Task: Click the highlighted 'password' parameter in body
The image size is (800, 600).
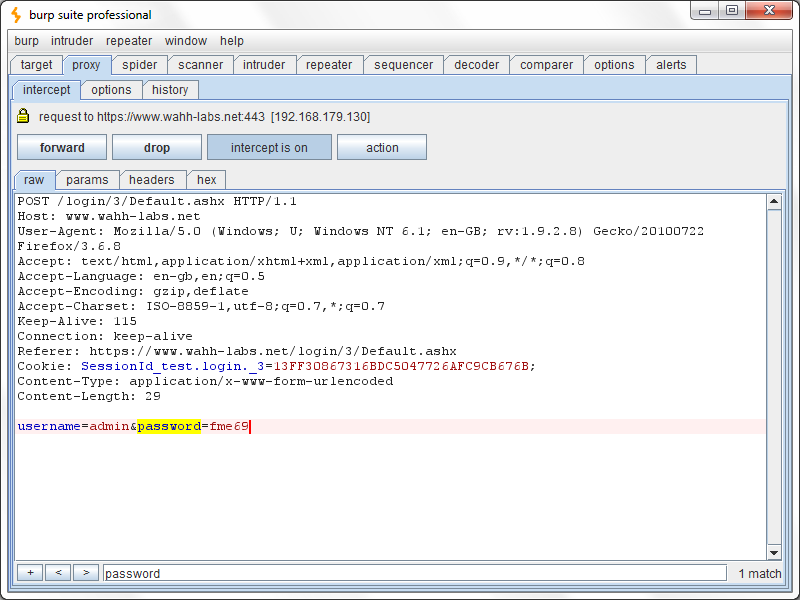Action: (x=169, y=426)
